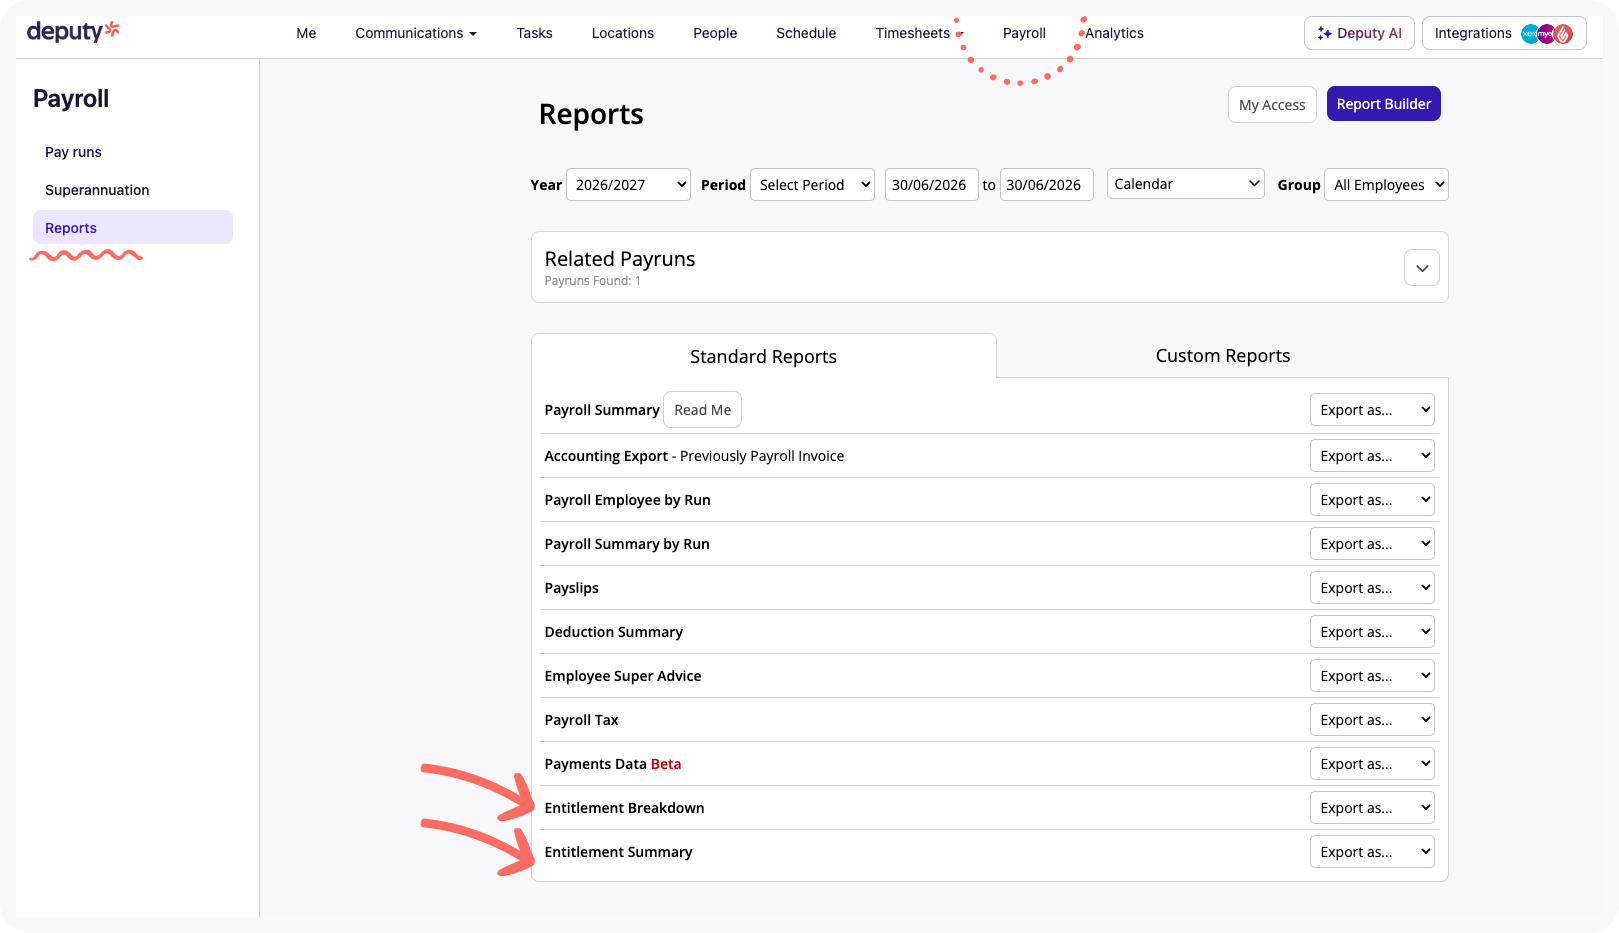Image resolution: width=1619 pixels, height=933 pixels.
Task: Open Export as for Entitlement Breakdown
Action: [x=1372, y=808]
